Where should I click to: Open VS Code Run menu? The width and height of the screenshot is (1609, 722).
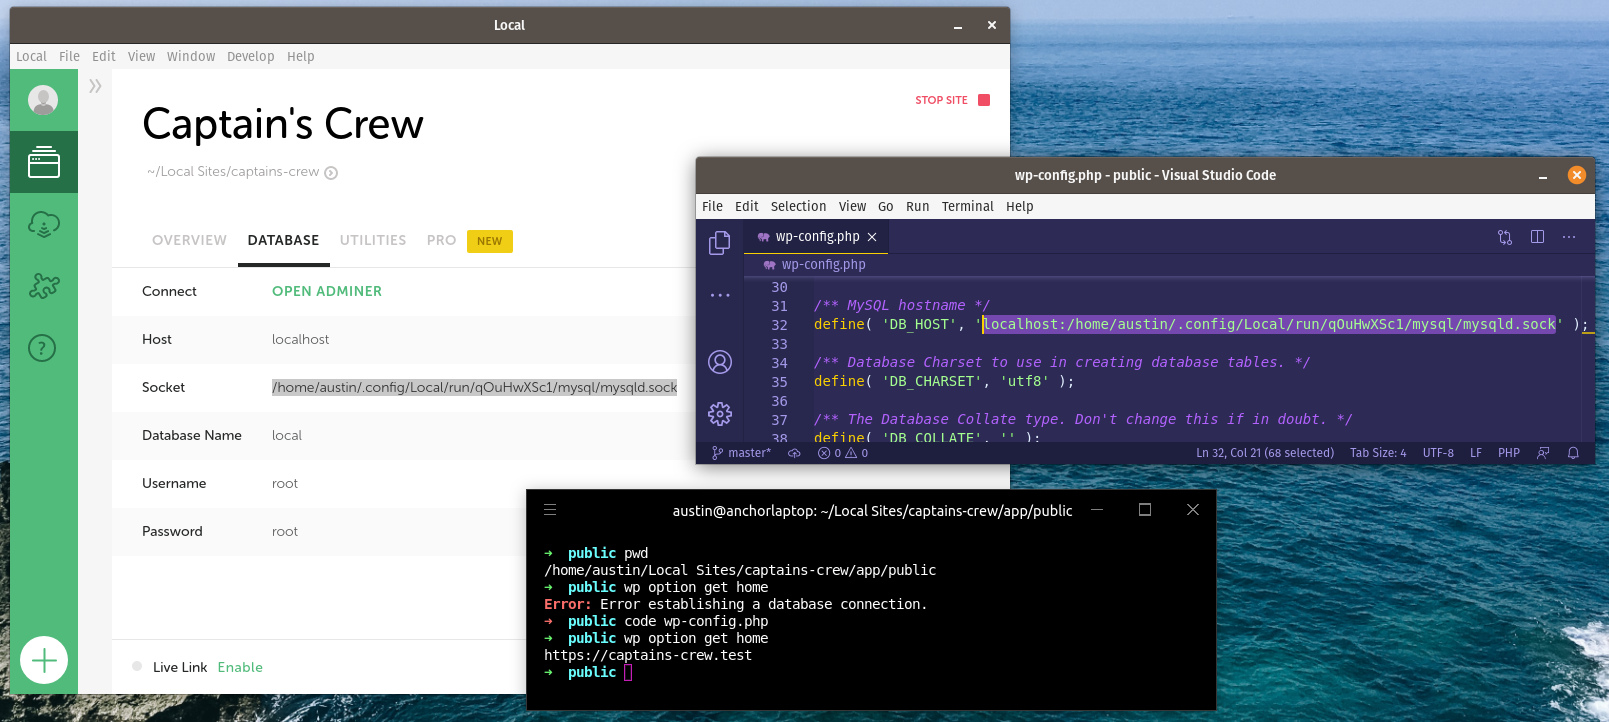pyautogui.click(x=917, y=206)
